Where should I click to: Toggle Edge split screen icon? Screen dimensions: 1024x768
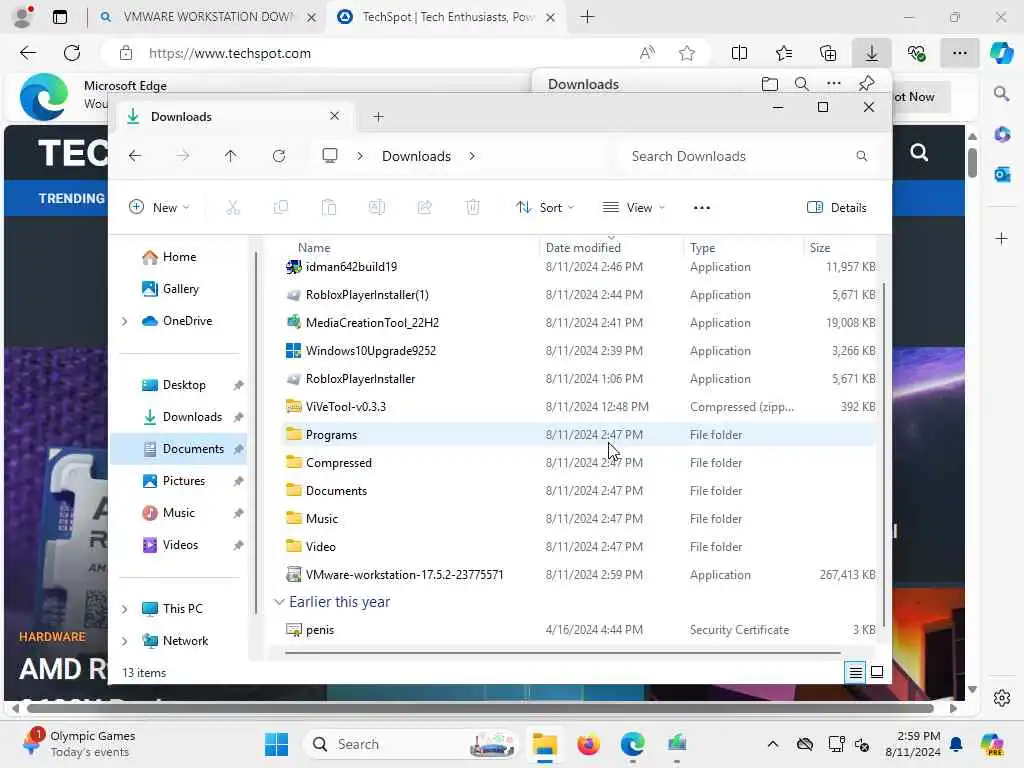(x=739, y=54)
